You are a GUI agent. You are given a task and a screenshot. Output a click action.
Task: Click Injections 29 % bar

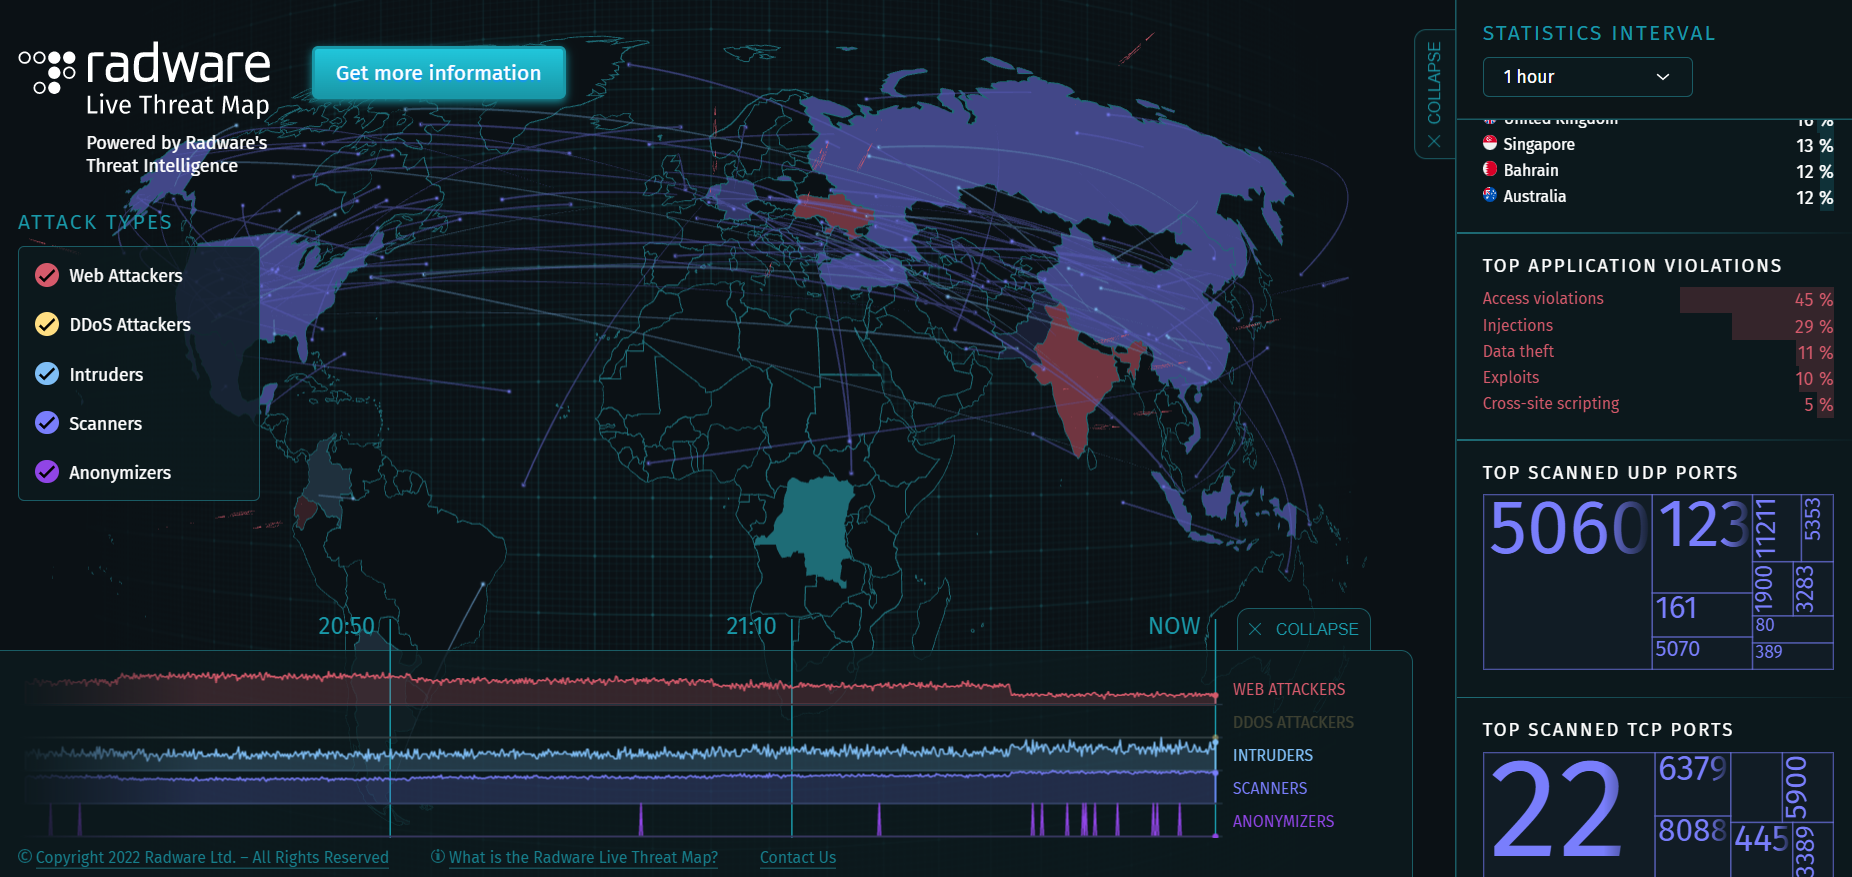click(x=1783, y=326)
